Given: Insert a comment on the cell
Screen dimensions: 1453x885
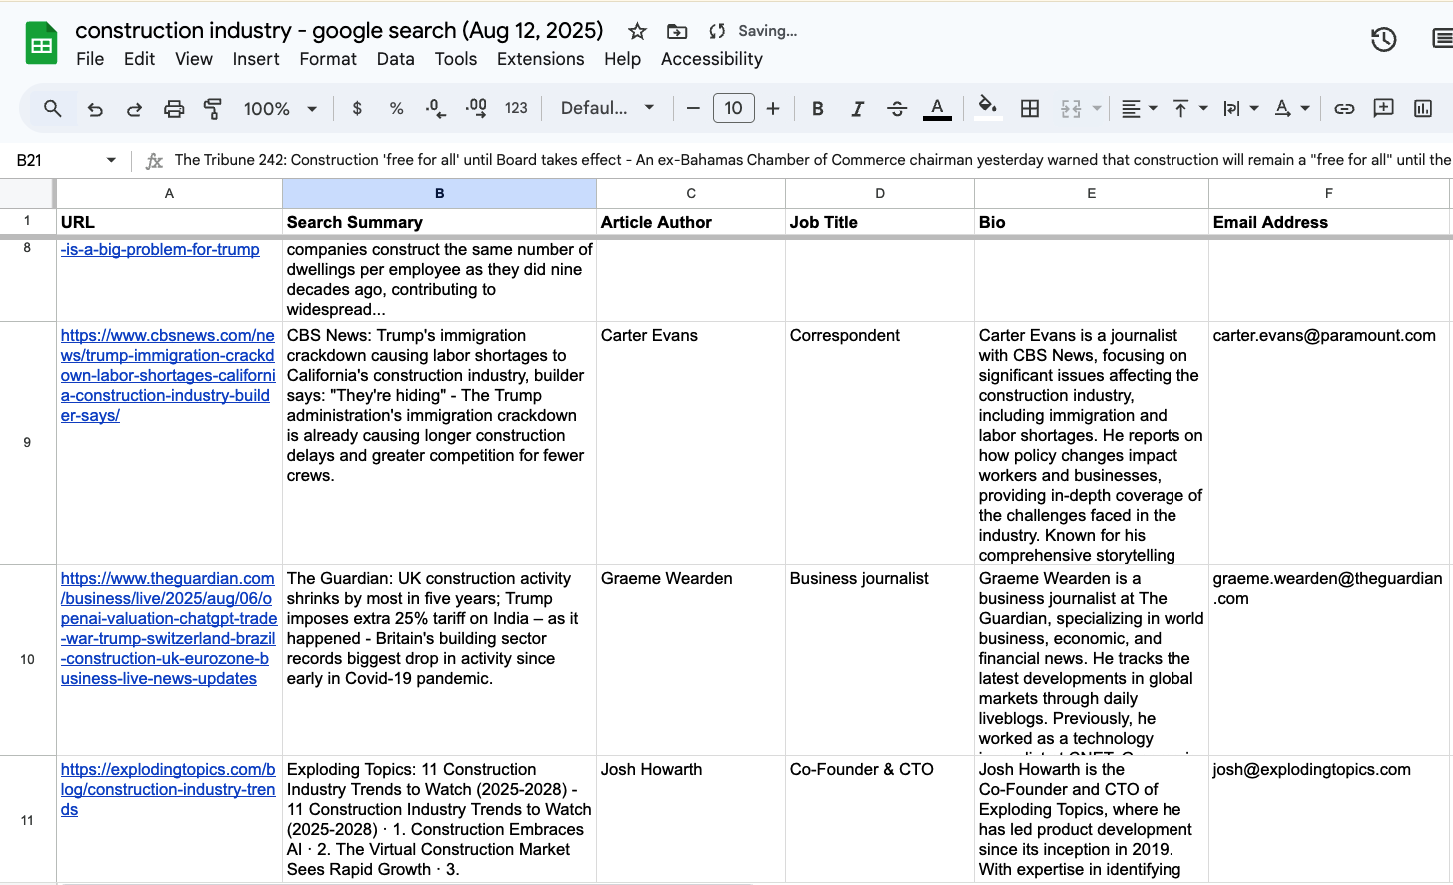Looking at the screenshot, I should [x=1383, y=107].
